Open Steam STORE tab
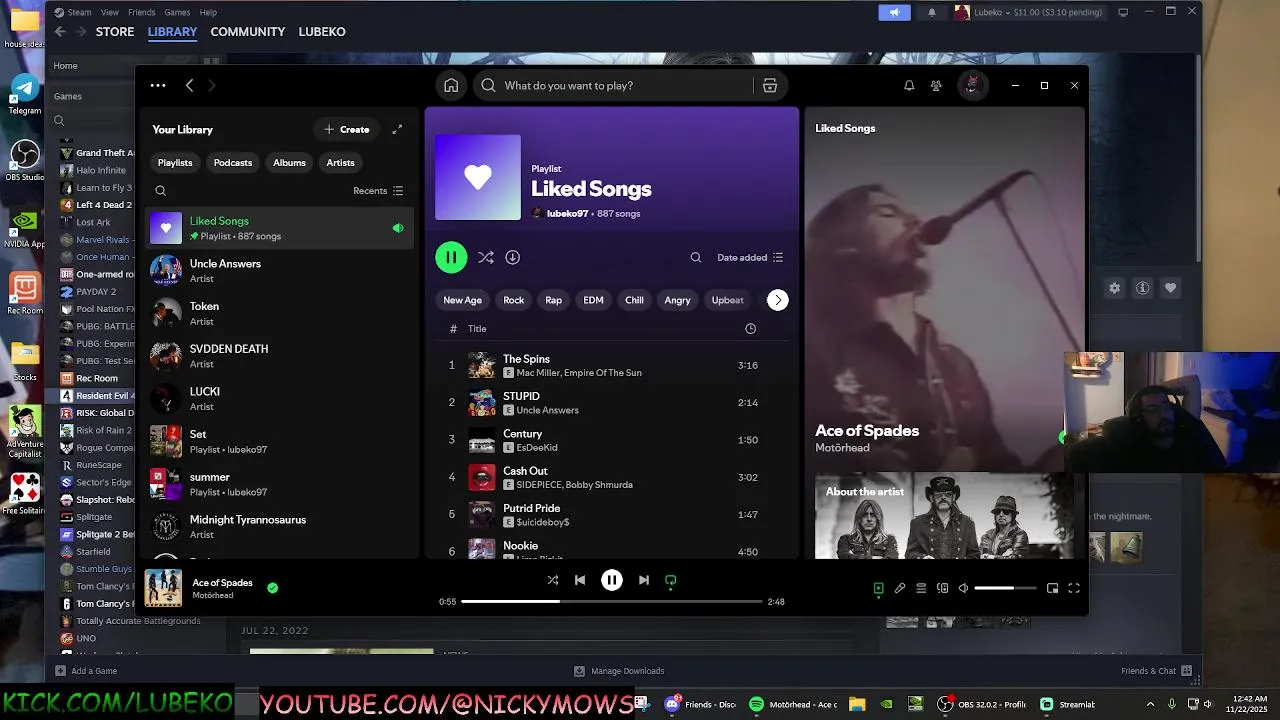 click(115, 32)
